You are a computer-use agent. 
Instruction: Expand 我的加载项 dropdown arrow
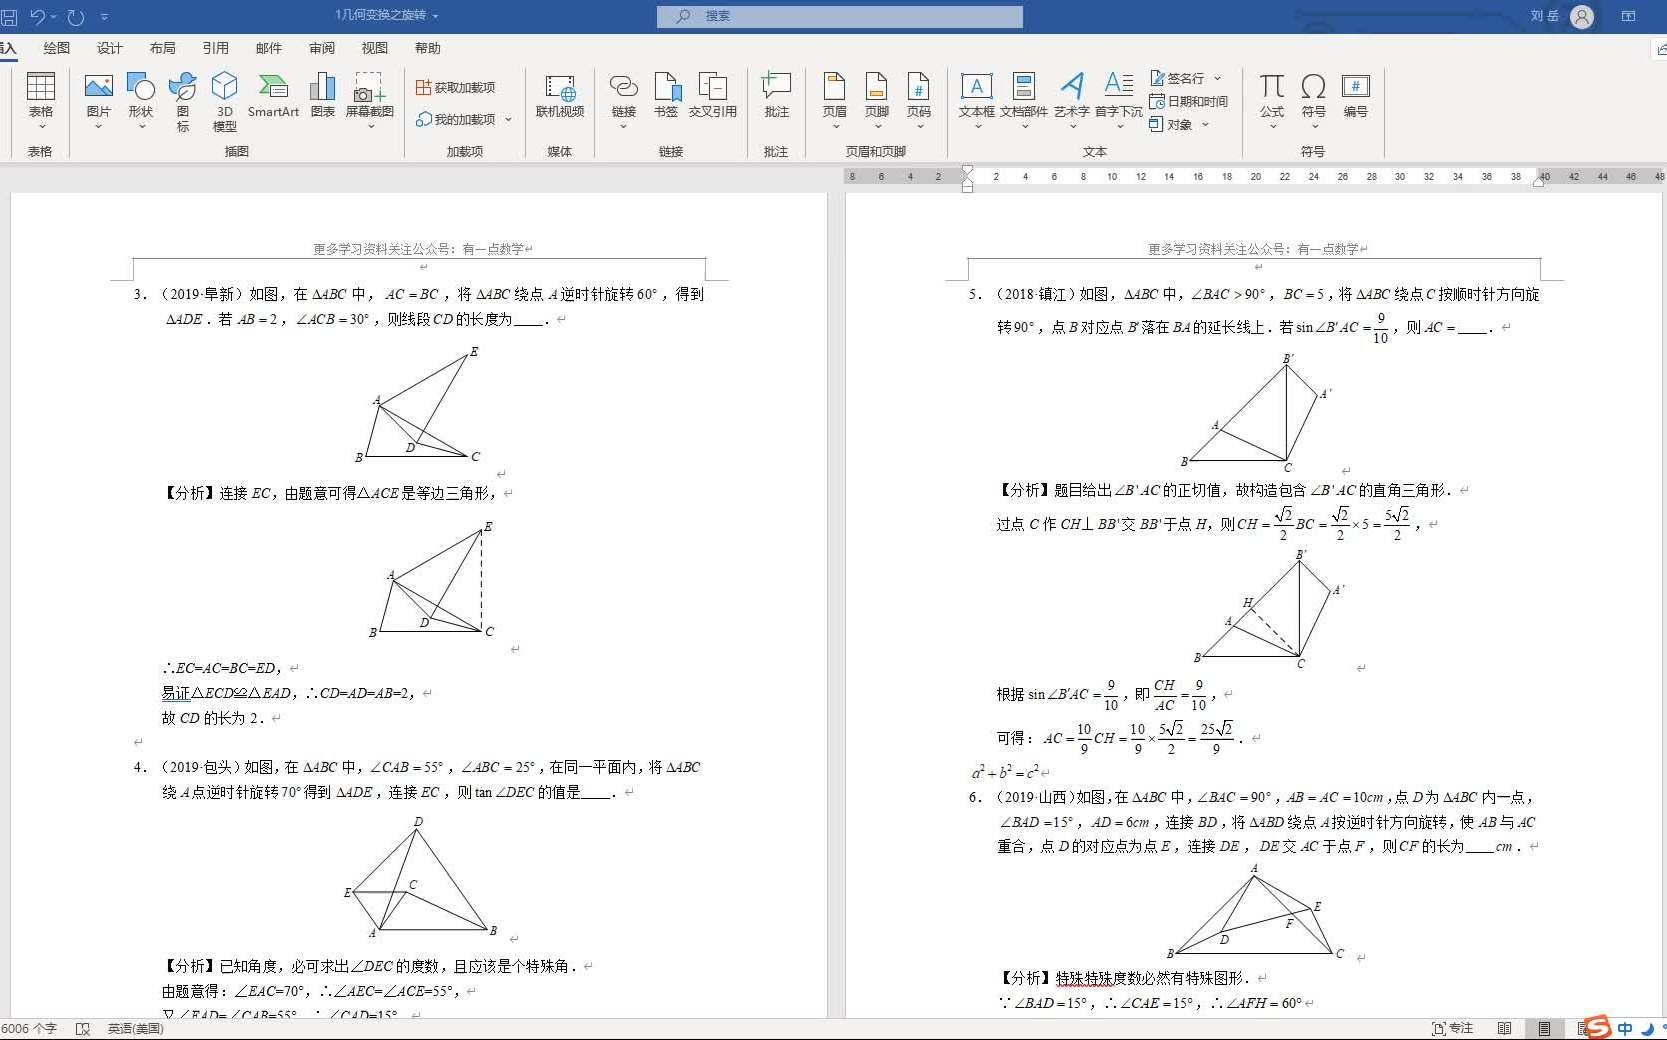coord(508,119)
